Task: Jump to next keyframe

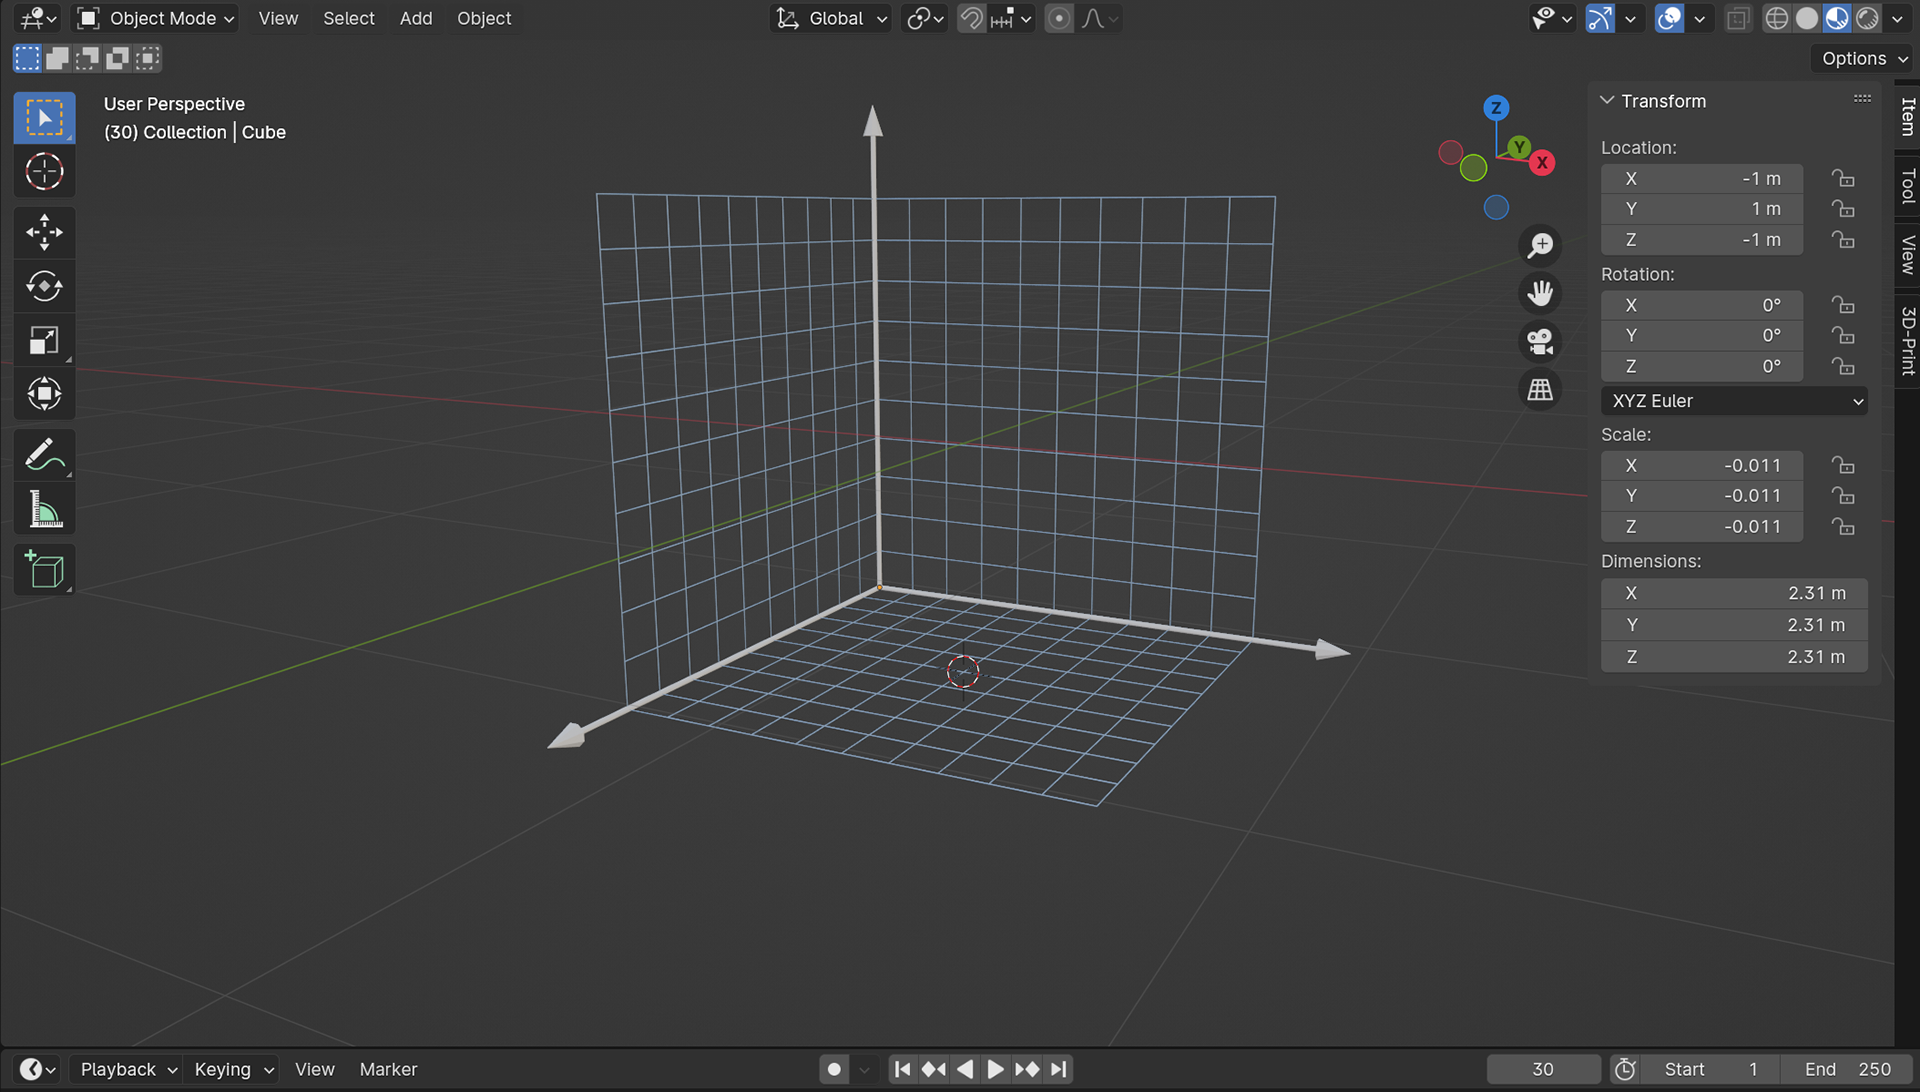Action: click(x=1027, y=1069)
